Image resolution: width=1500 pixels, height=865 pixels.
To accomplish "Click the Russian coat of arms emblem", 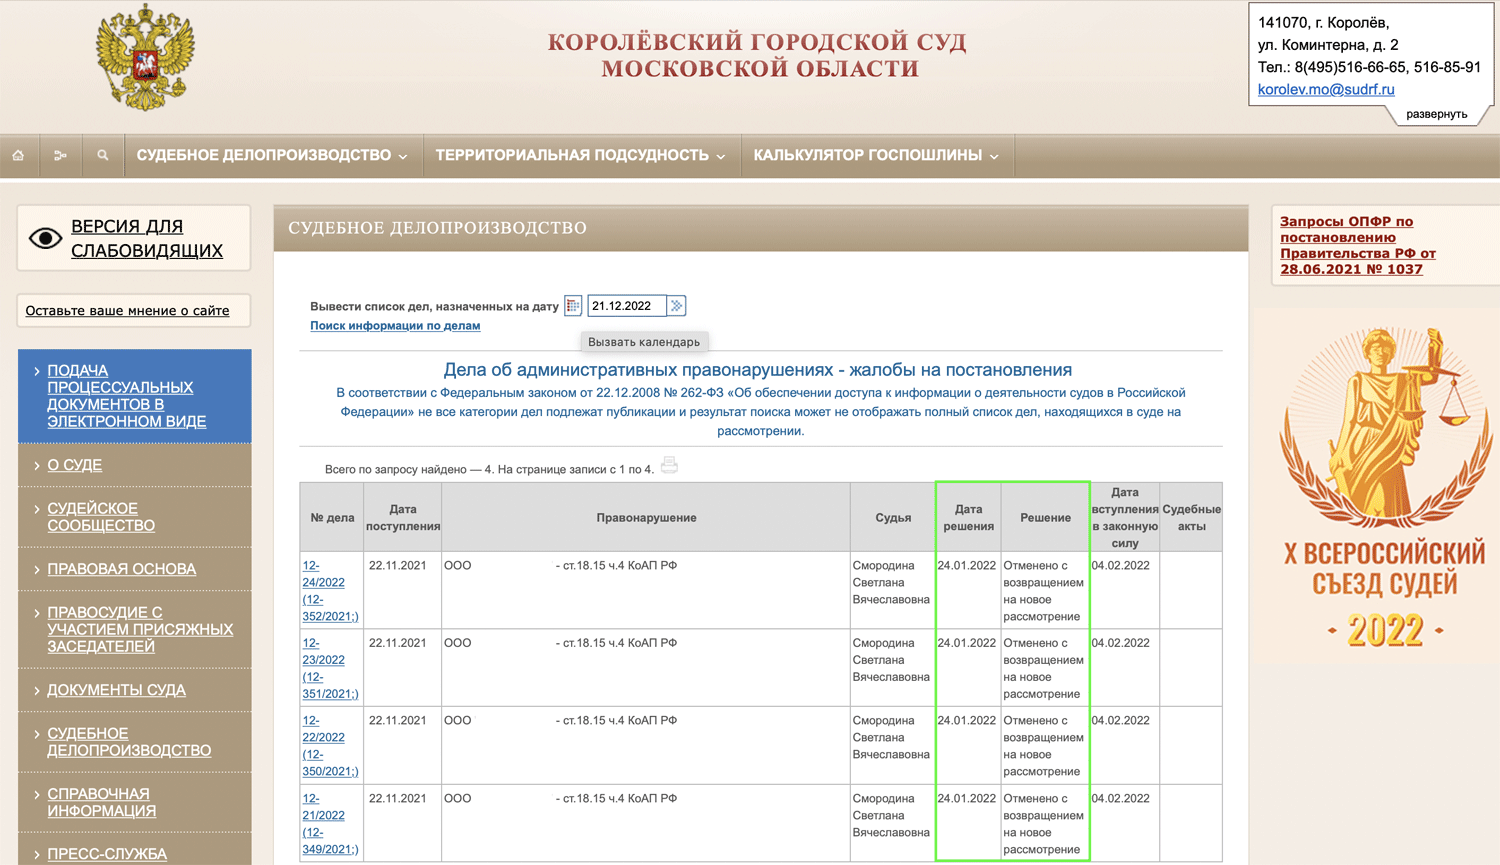I will [146, 57].
